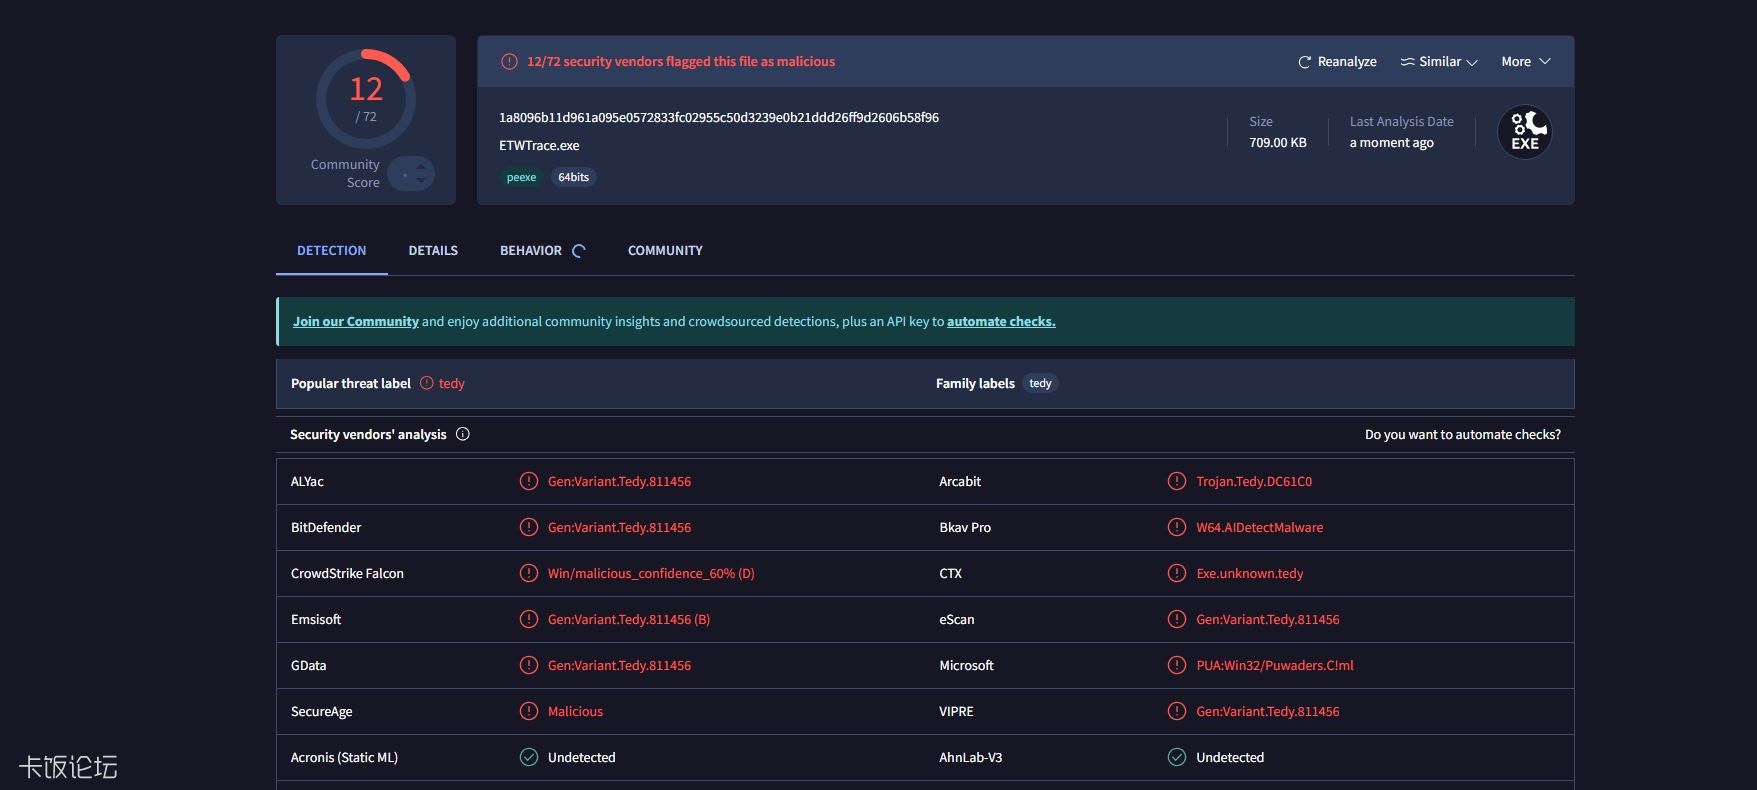
Task: Click 'Do you want to automate checks?' text
Action: coord(1462,434)
